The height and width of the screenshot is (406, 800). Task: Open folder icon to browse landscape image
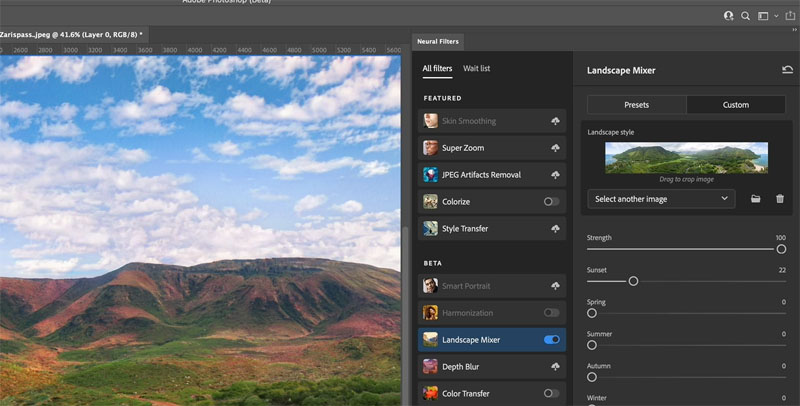click(x=756, y=199)
